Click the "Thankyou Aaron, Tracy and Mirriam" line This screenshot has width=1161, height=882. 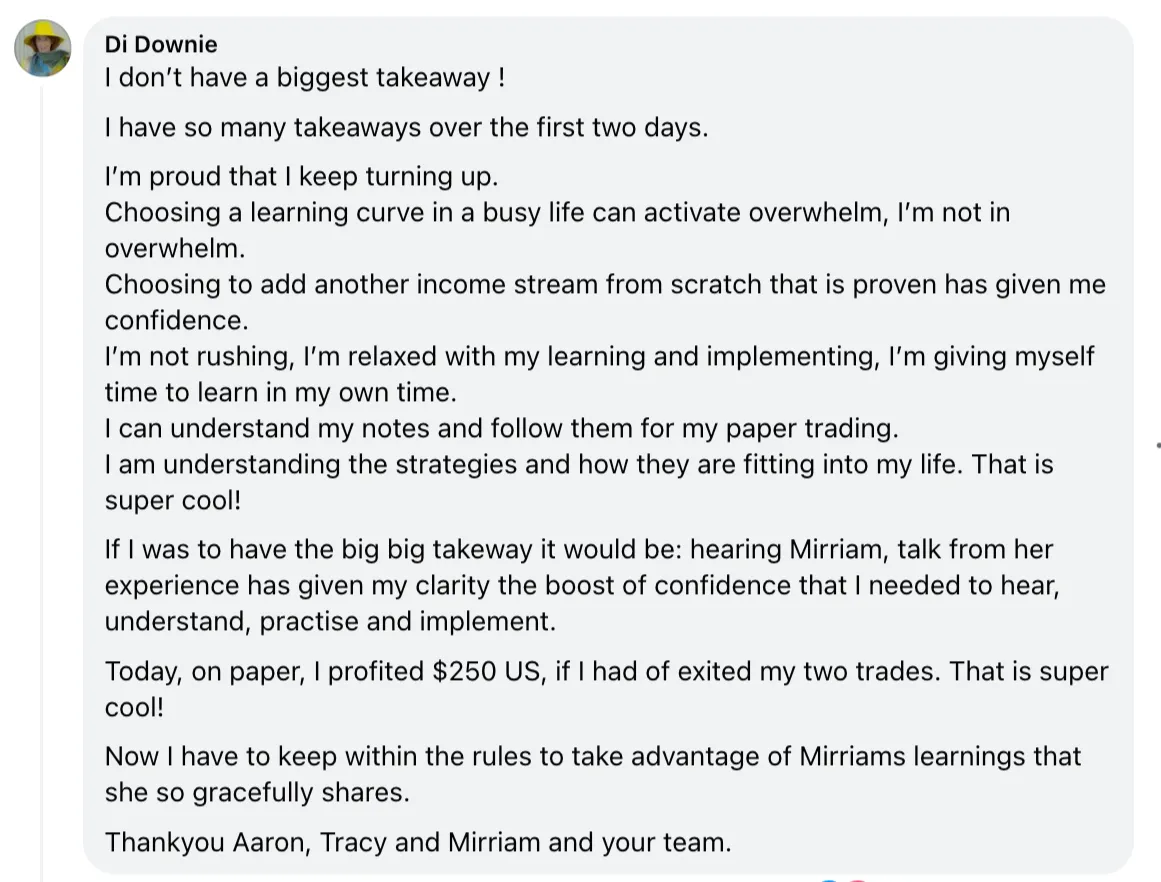click(x=418, y=843)
